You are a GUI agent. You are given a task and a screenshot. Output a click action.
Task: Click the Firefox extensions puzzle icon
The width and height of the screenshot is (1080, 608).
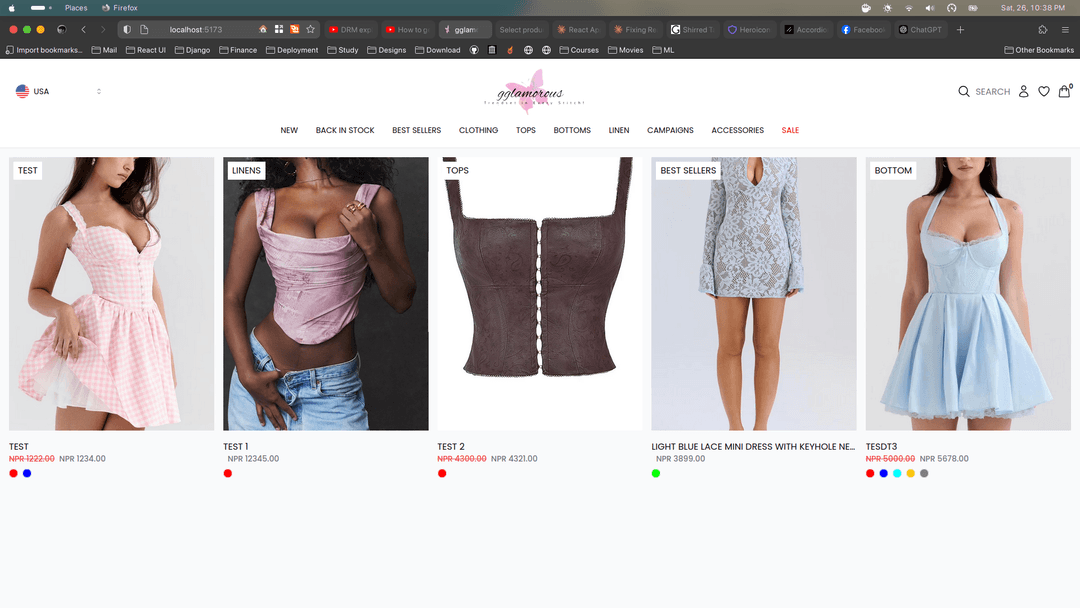click(x=1043, y=30)
